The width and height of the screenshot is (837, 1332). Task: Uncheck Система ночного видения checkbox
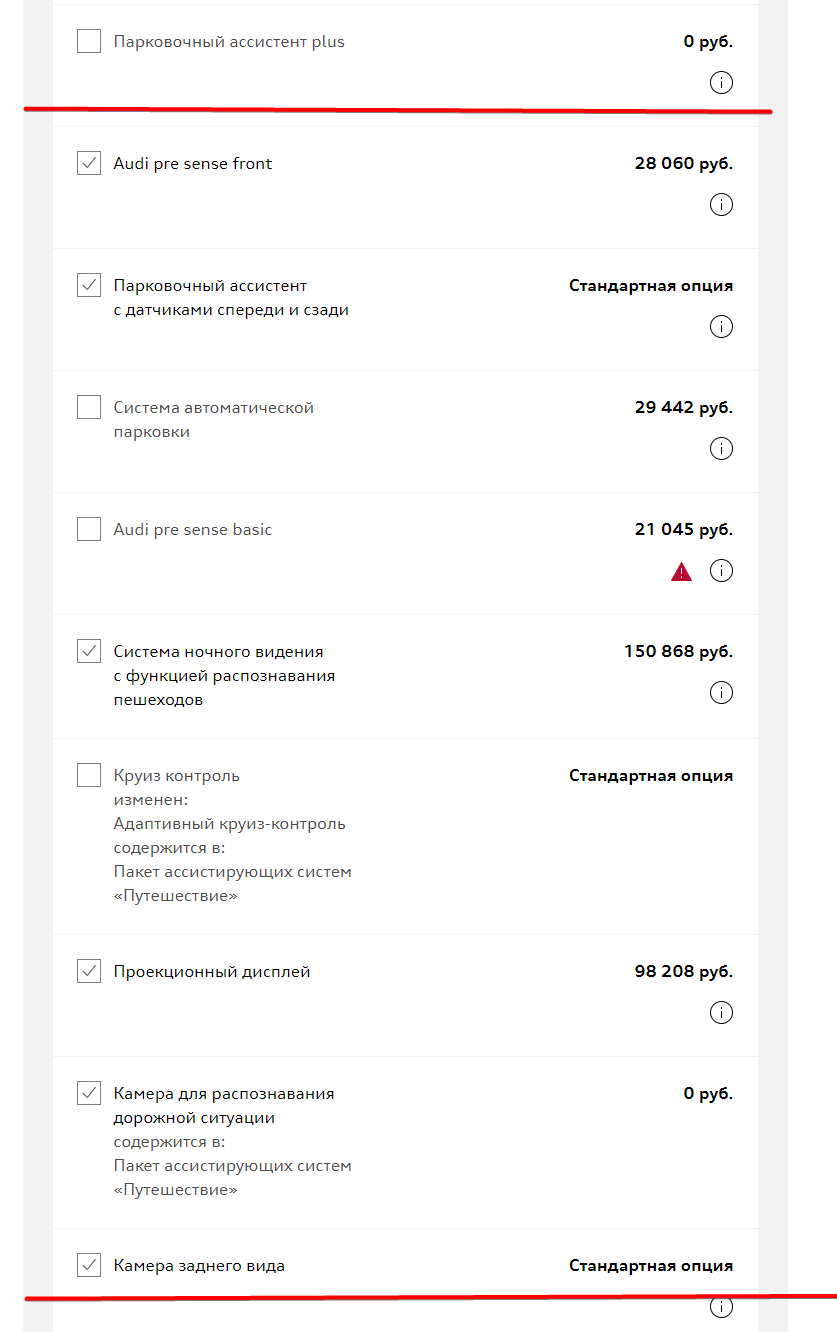point(89,652)
